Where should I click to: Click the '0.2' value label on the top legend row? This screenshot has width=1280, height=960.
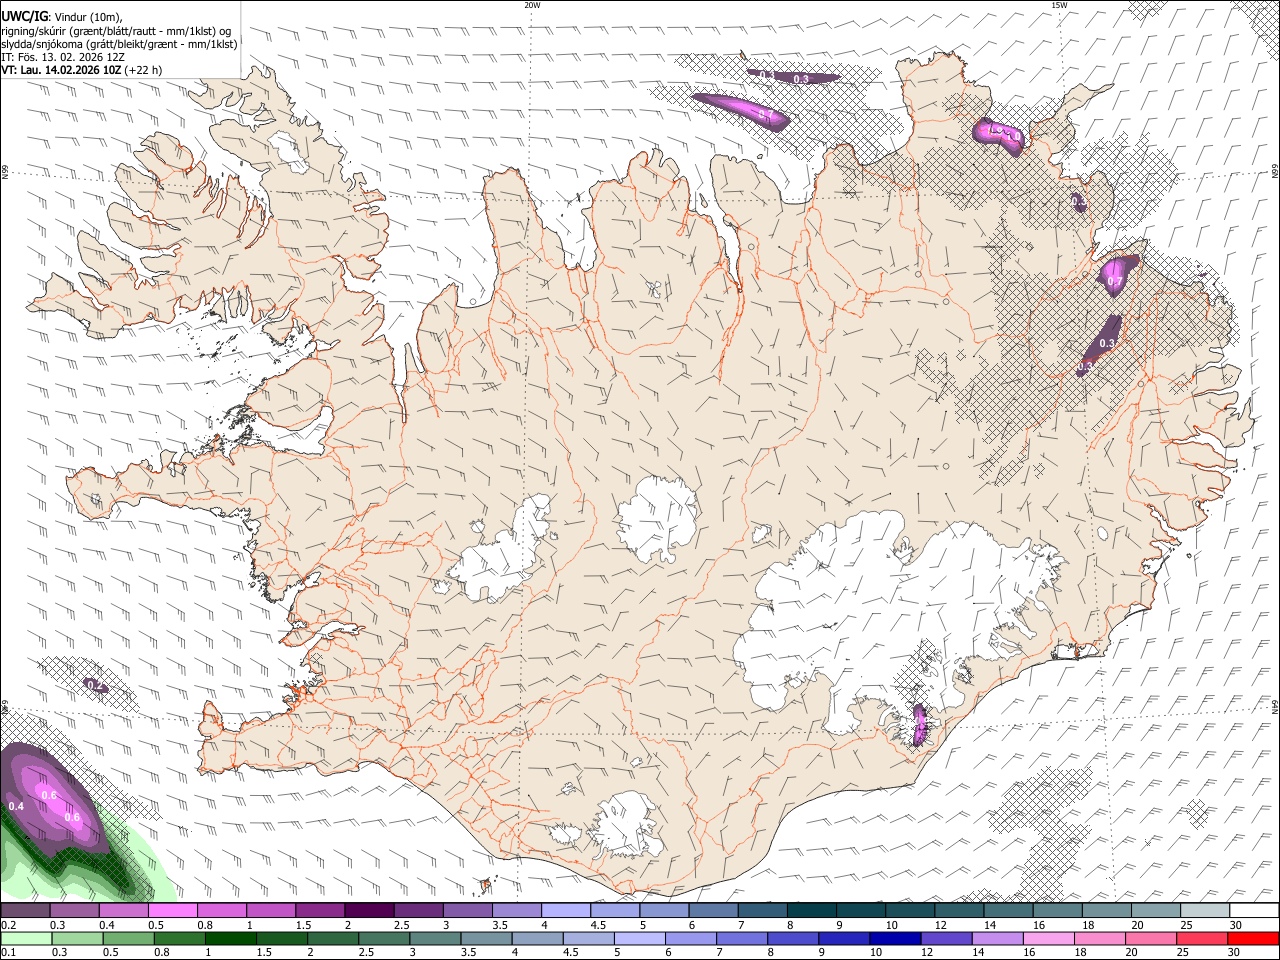coord(8,925)
